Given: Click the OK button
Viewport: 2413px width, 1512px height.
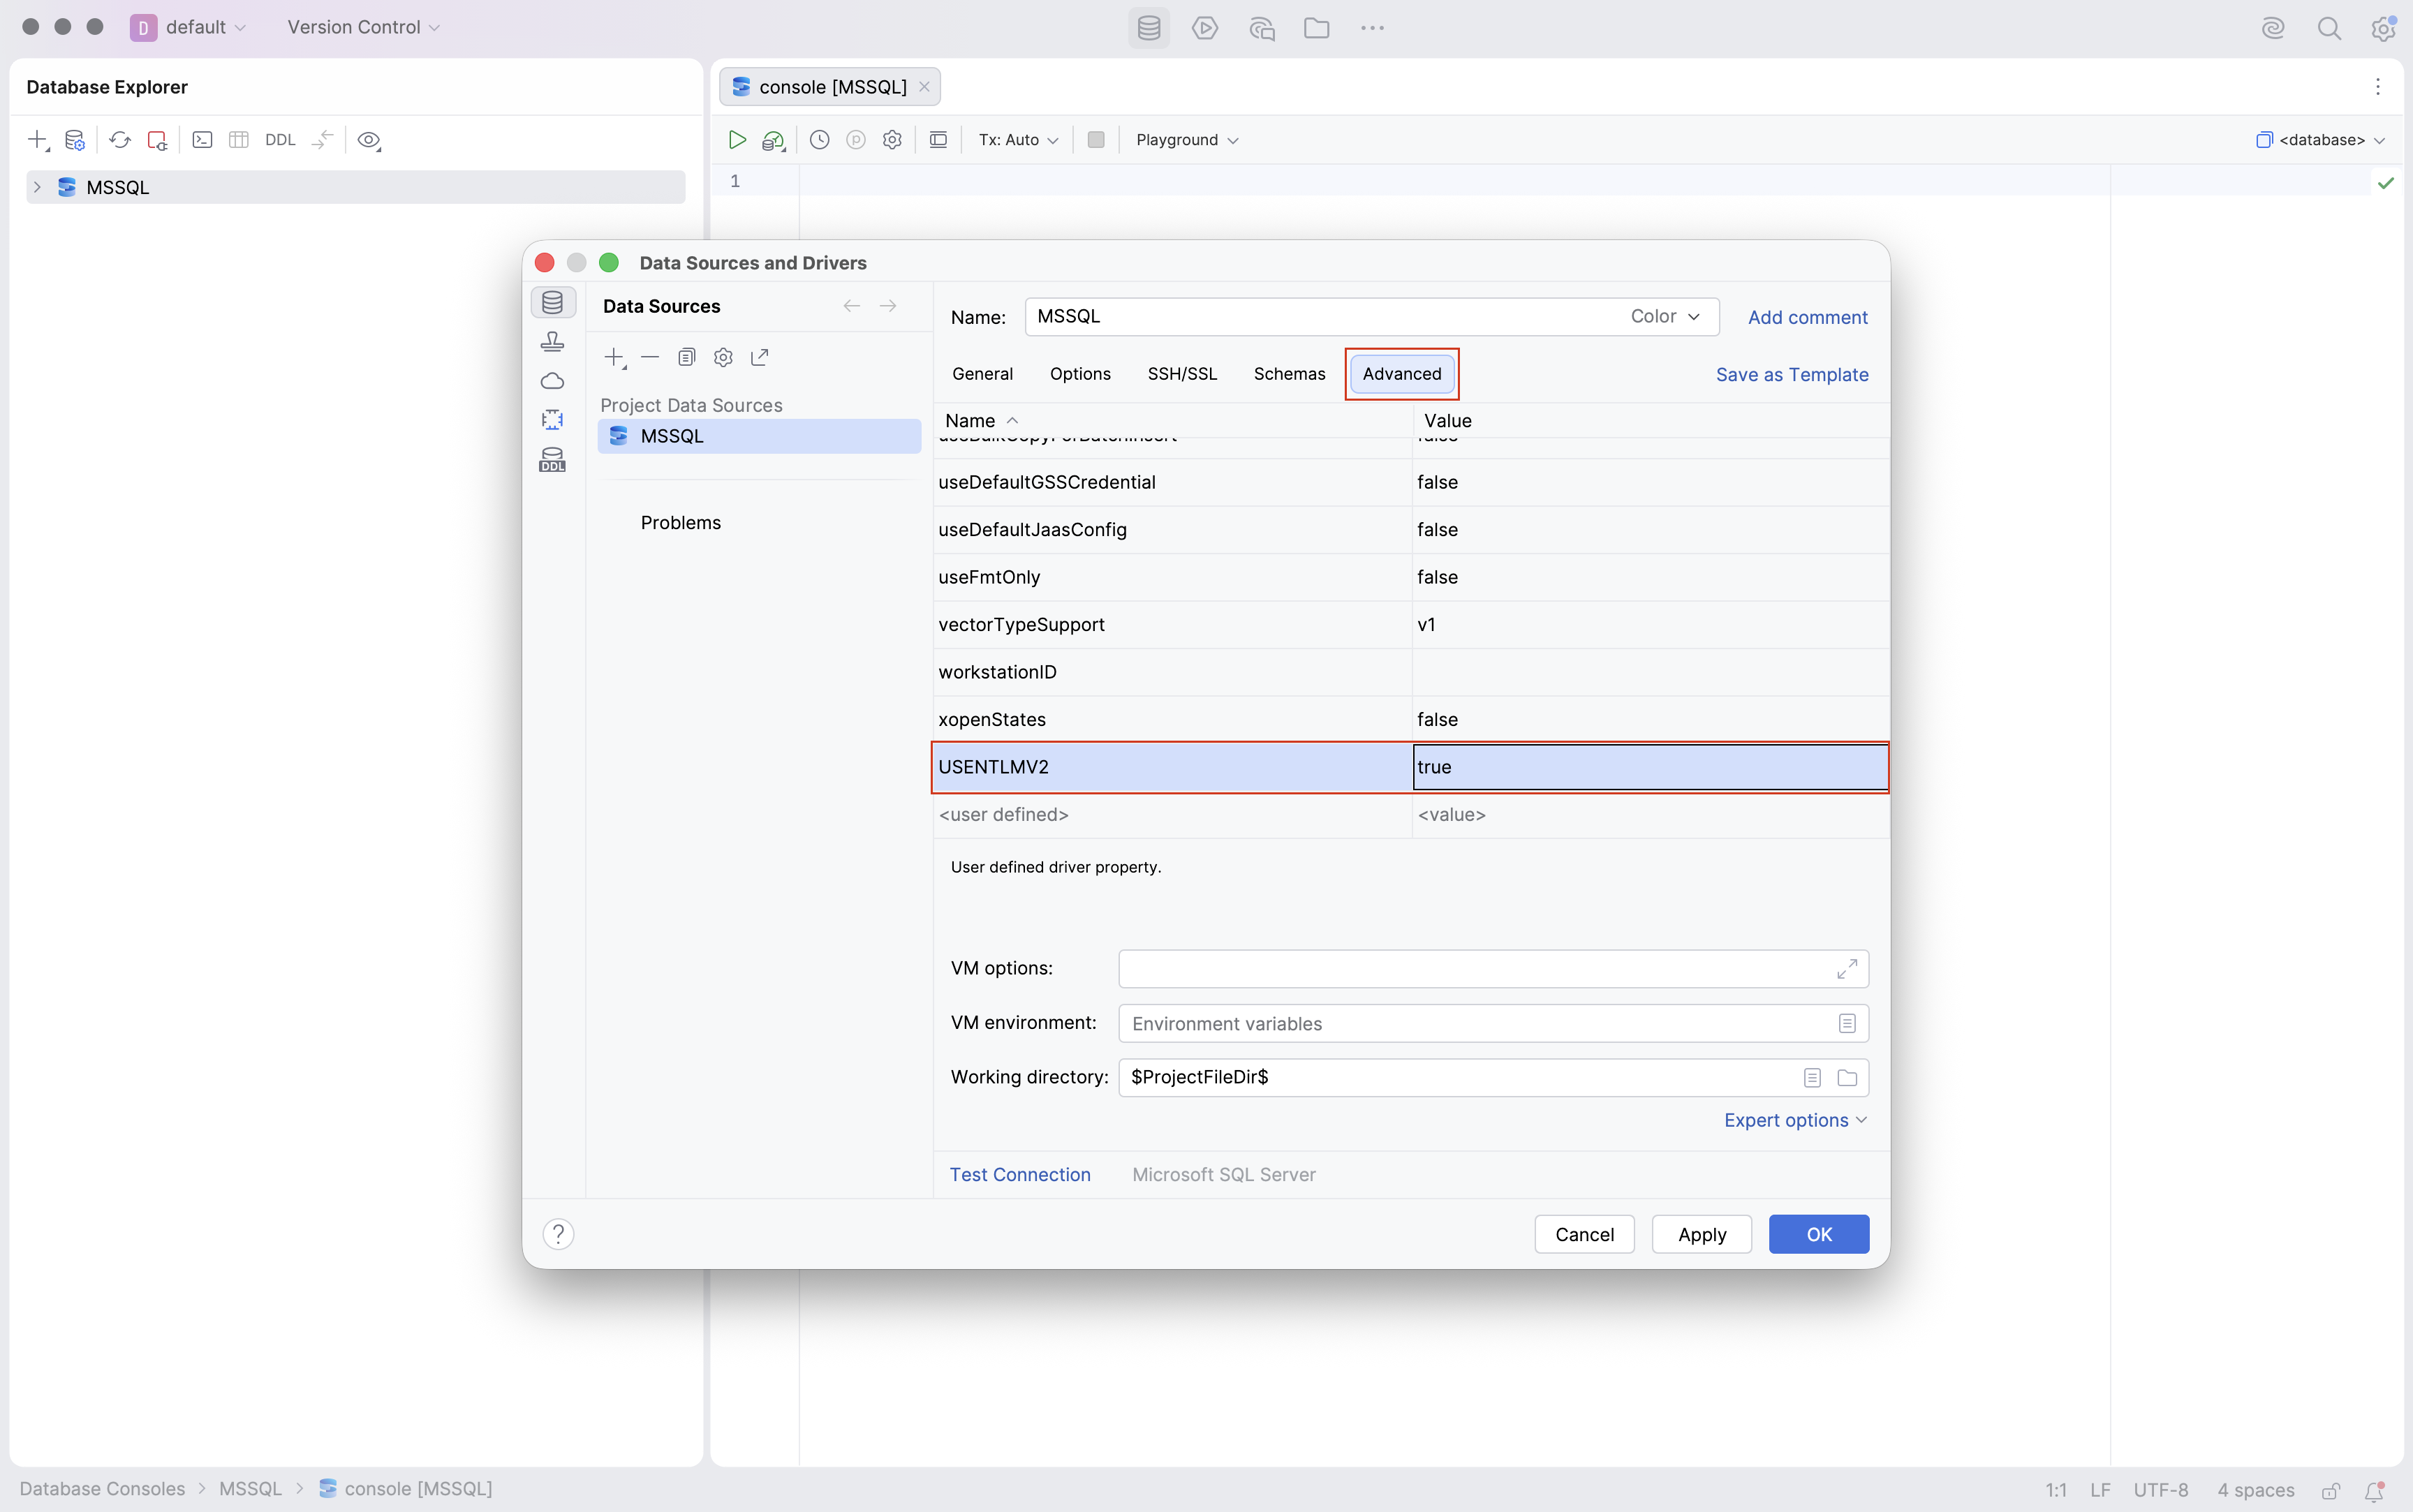Looking at the screenshot, I should (1819, 1234).
